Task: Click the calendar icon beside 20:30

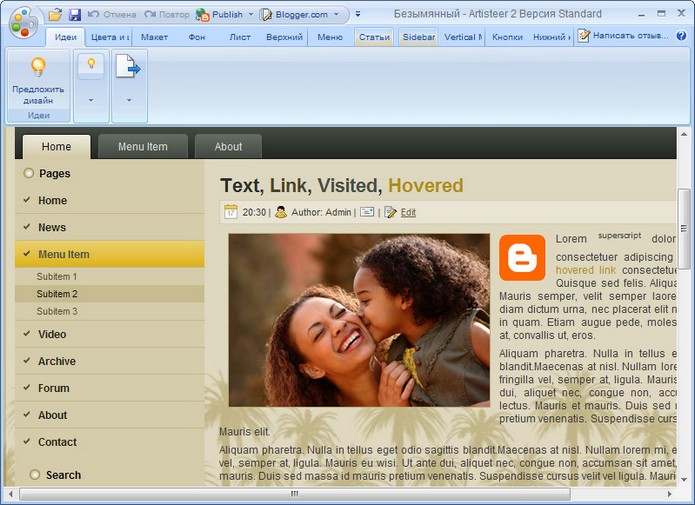Action: (x=230, y=212)
